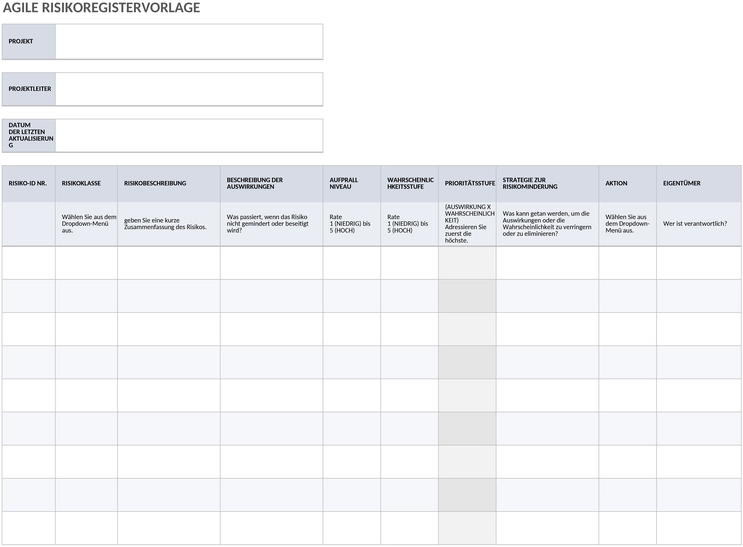The image size is (743, 547).
Task: Click the PRIORITÄTSSTUFE column header
Action: (468, 183)
